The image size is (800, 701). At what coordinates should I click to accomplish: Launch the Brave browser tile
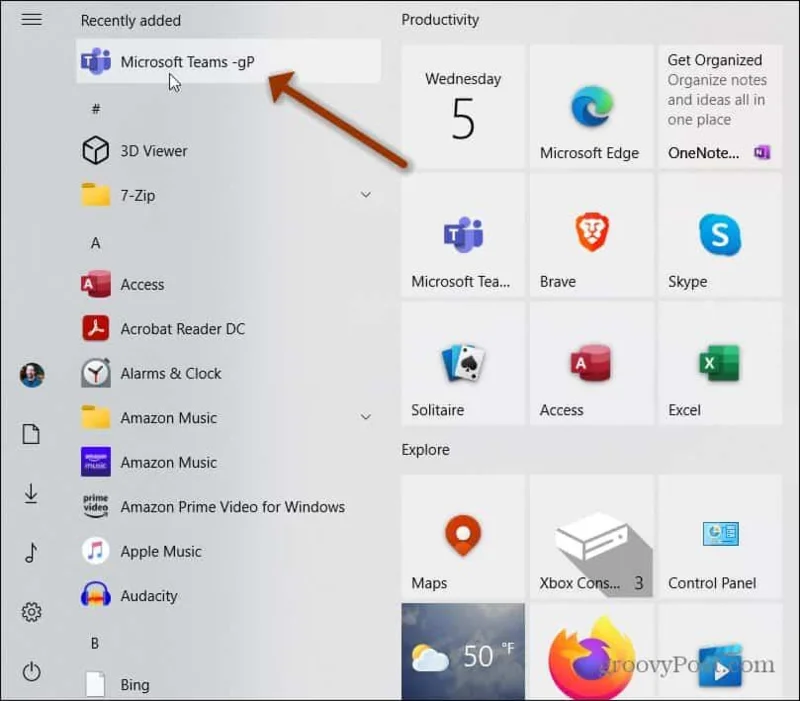591,235
